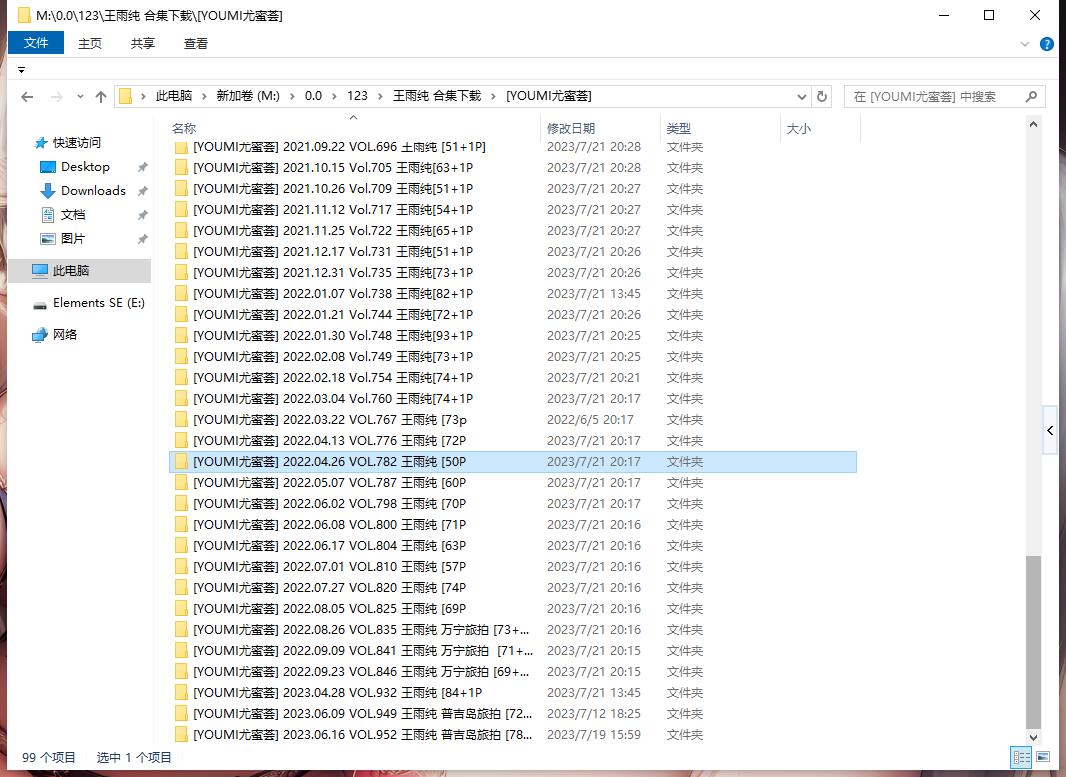The image size is (1066, 777).
Task: Expand the ribbon with chevron arrow
Action: [x=1025, y=44]
